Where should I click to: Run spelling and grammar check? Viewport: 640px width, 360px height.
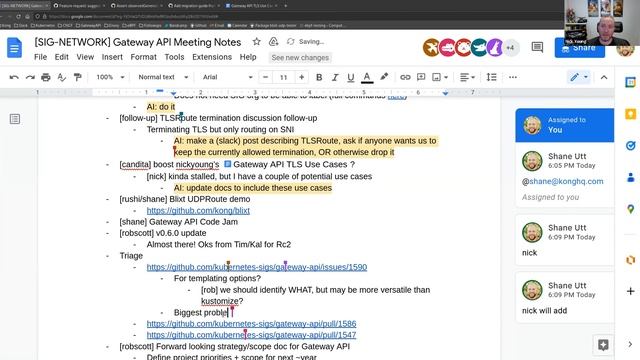pyautogui.click(x=62, y=77)
